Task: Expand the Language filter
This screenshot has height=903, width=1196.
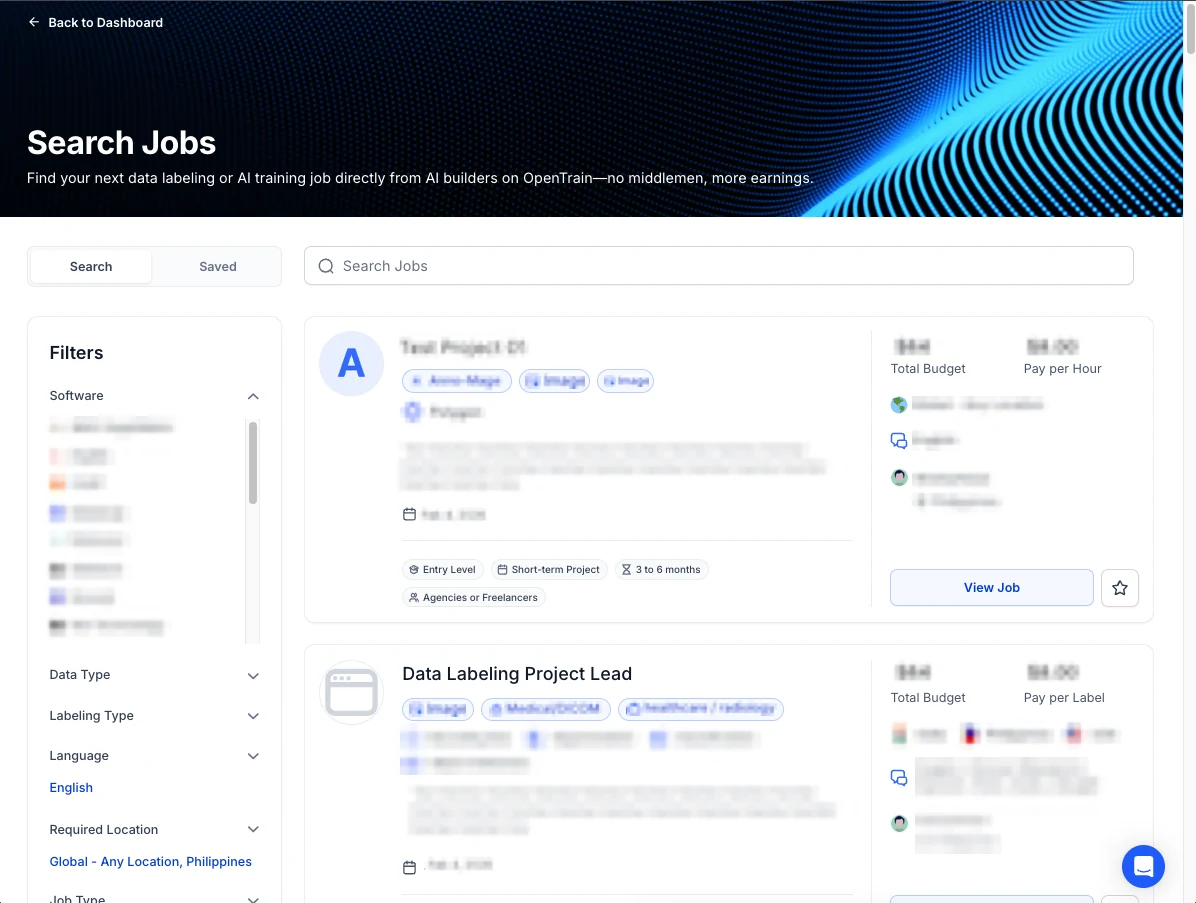Action: coord(253,756)
